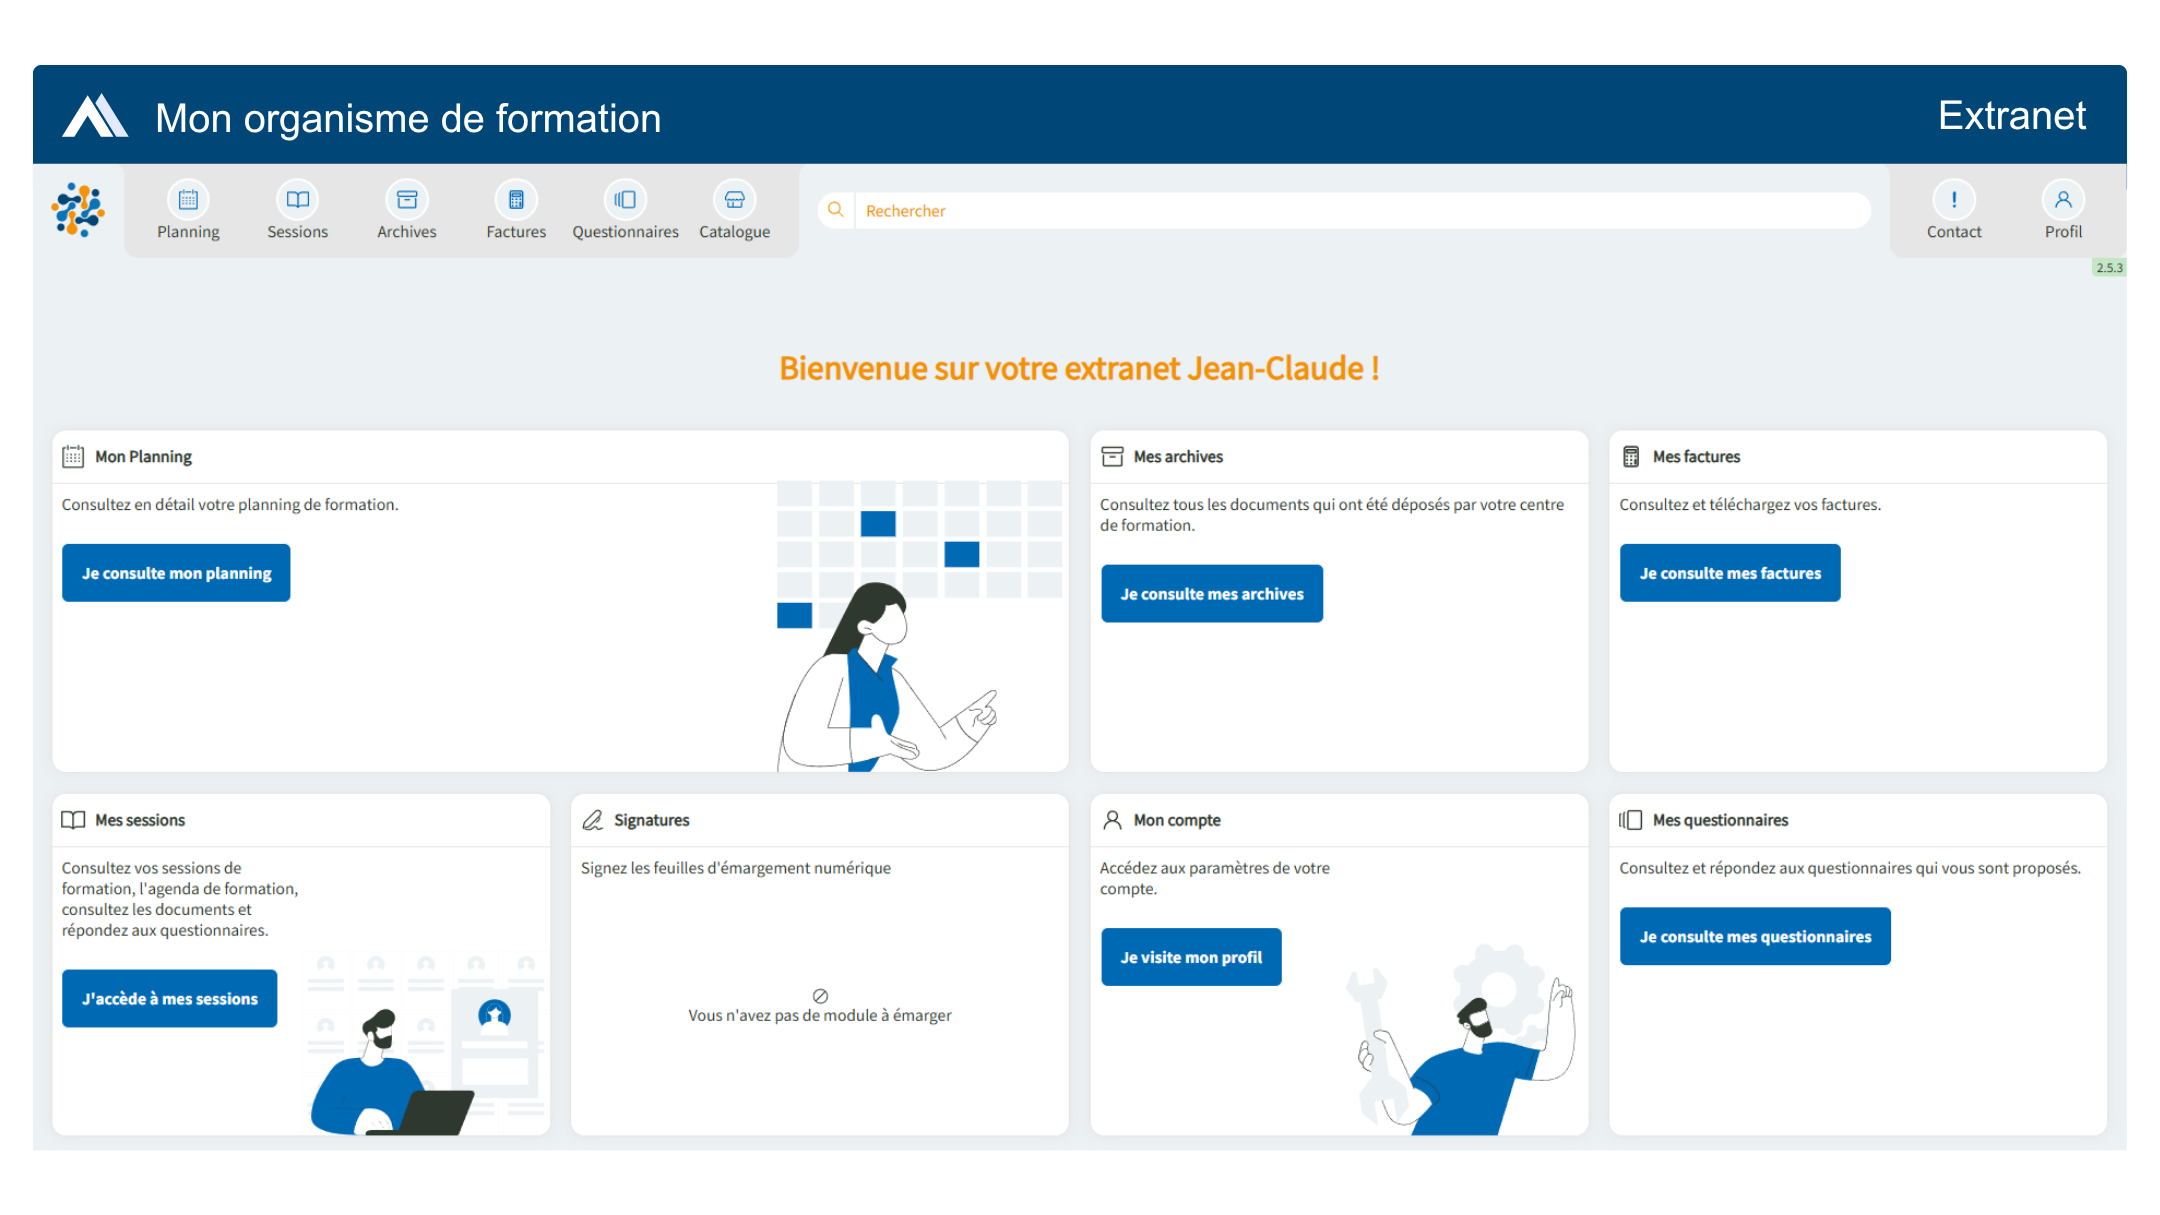This screenshot has width=2160, height=1215.
Task: Click the Contact exclamation icon
Action: [x=1954, y=200]
